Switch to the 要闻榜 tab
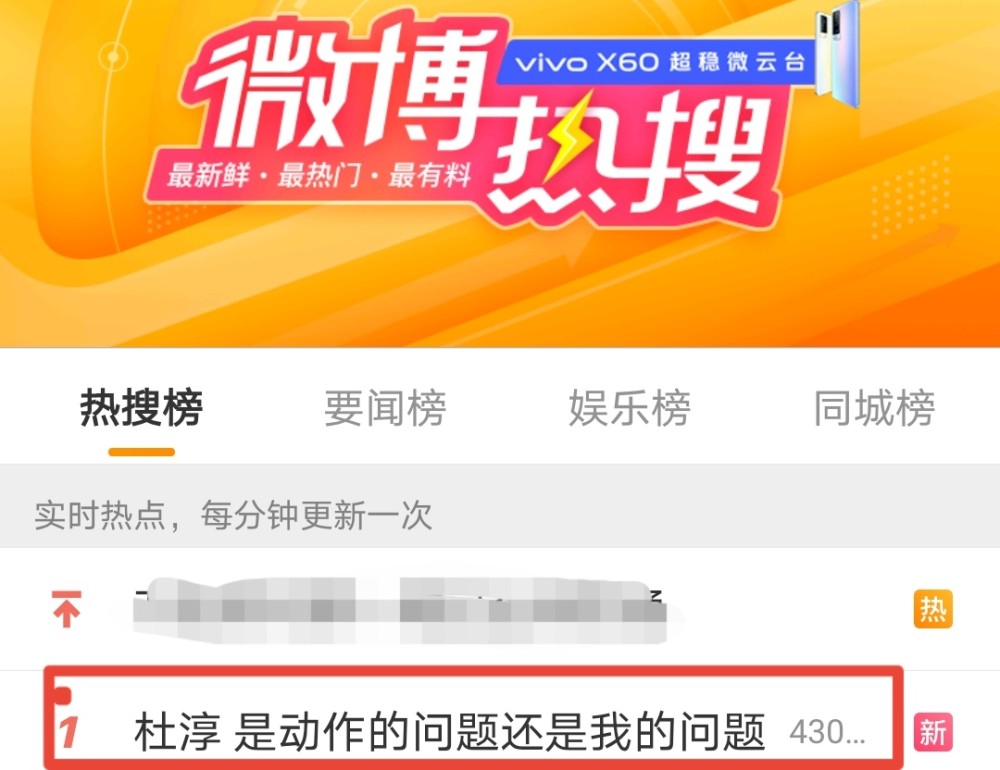Viewport: 1000px width, 770px height. point(385,408)
